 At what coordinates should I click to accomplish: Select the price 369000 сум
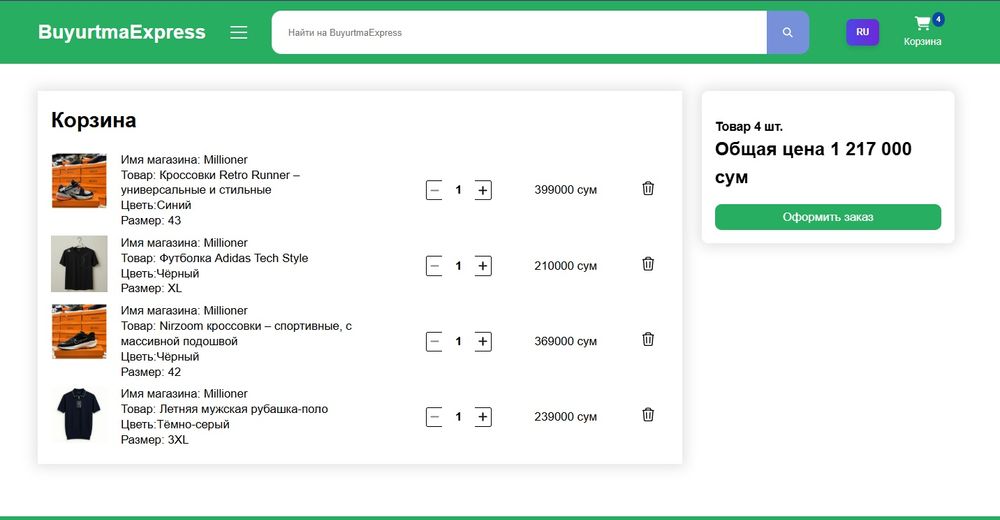point(566,341)
